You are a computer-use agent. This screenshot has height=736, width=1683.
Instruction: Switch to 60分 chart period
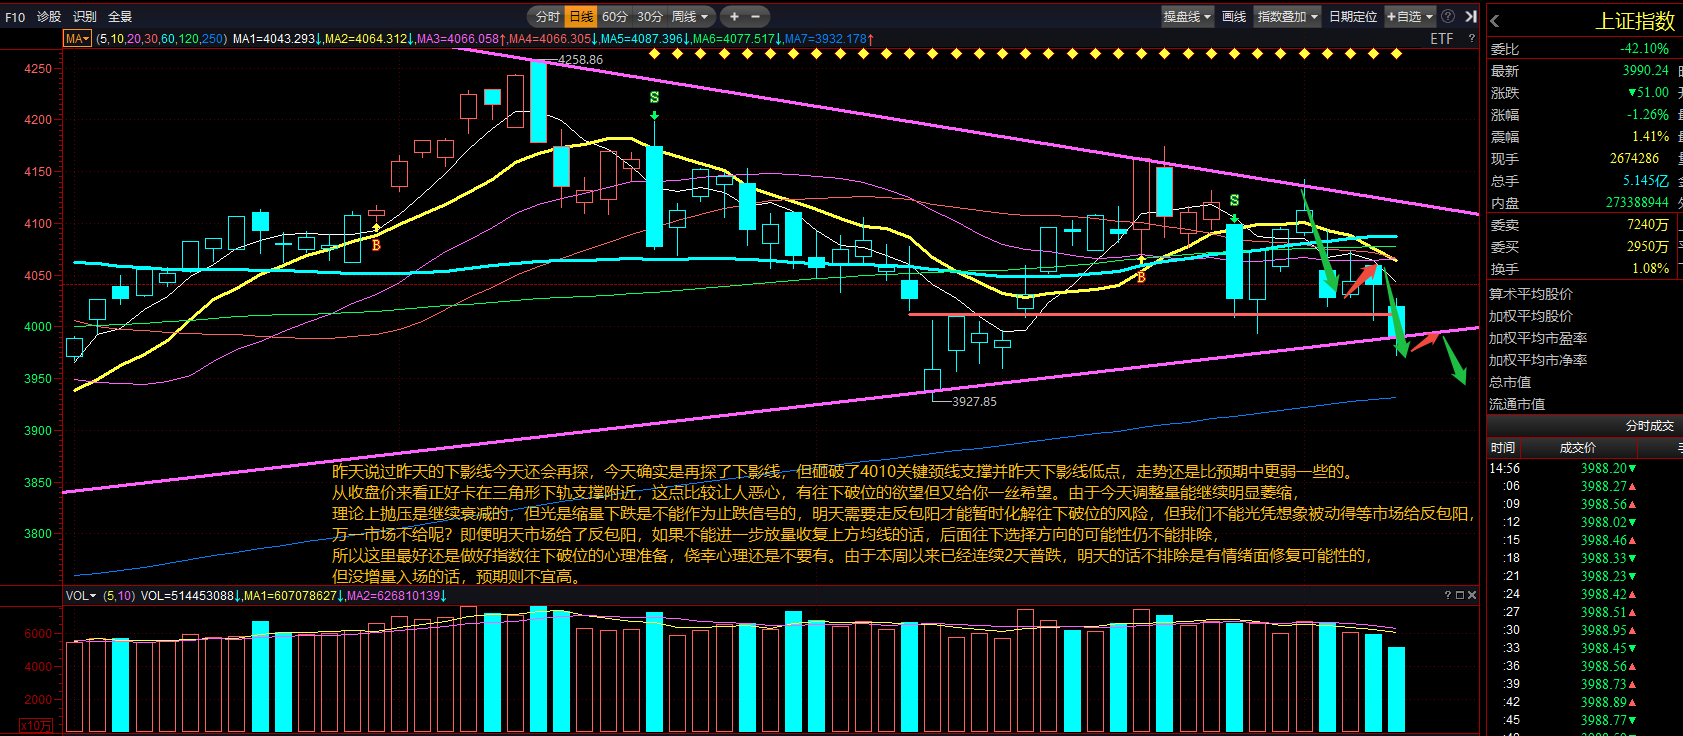pos(615,16)
